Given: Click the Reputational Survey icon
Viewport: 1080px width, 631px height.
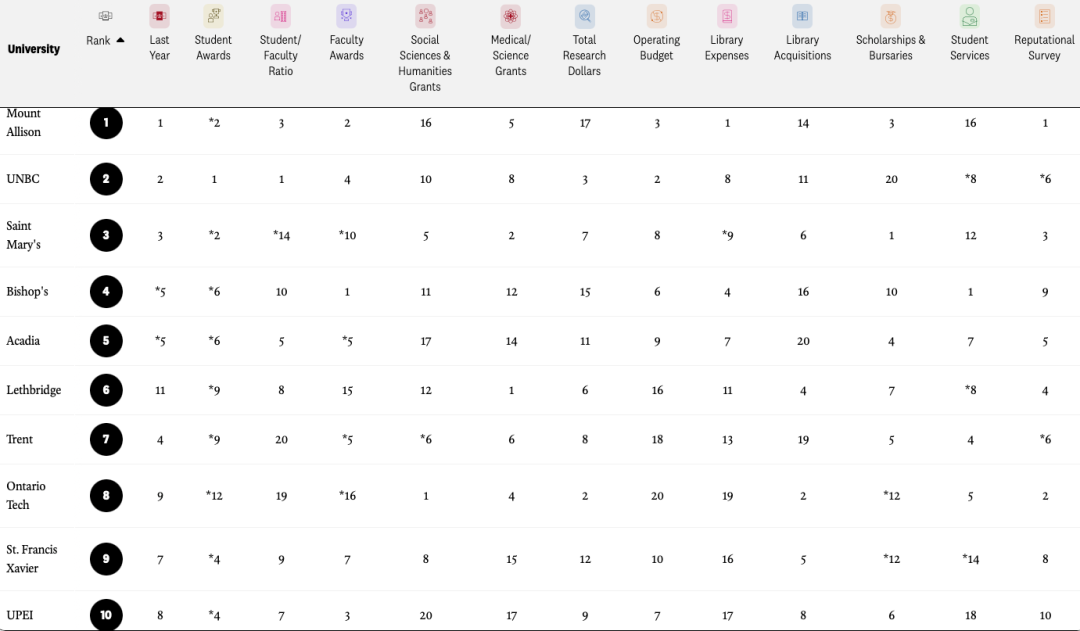Looking at the screenshot, I should point(1045,16).
